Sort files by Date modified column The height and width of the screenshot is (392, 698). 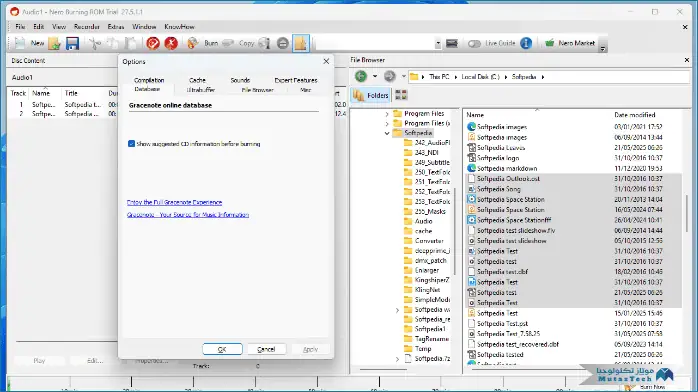point(635,115)
